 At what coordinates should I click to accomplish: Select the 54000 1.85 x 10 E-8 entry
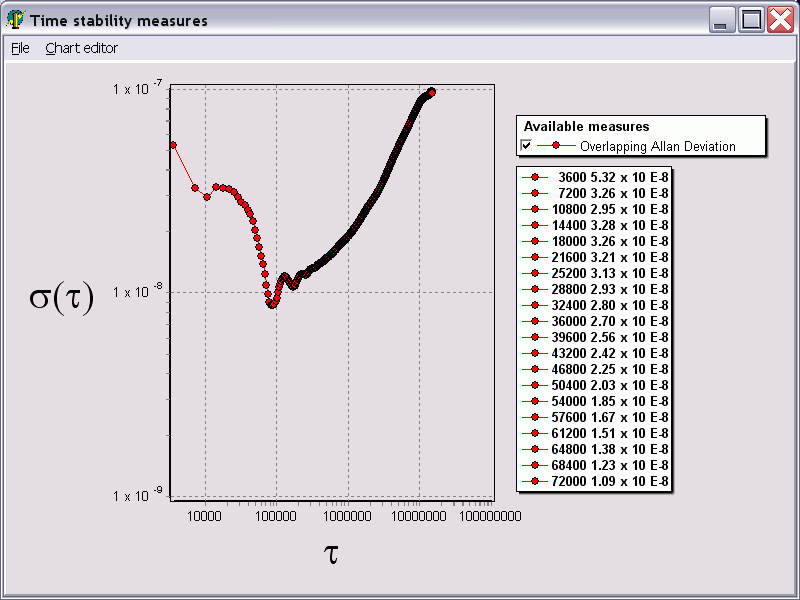click(x=595, y=401)
